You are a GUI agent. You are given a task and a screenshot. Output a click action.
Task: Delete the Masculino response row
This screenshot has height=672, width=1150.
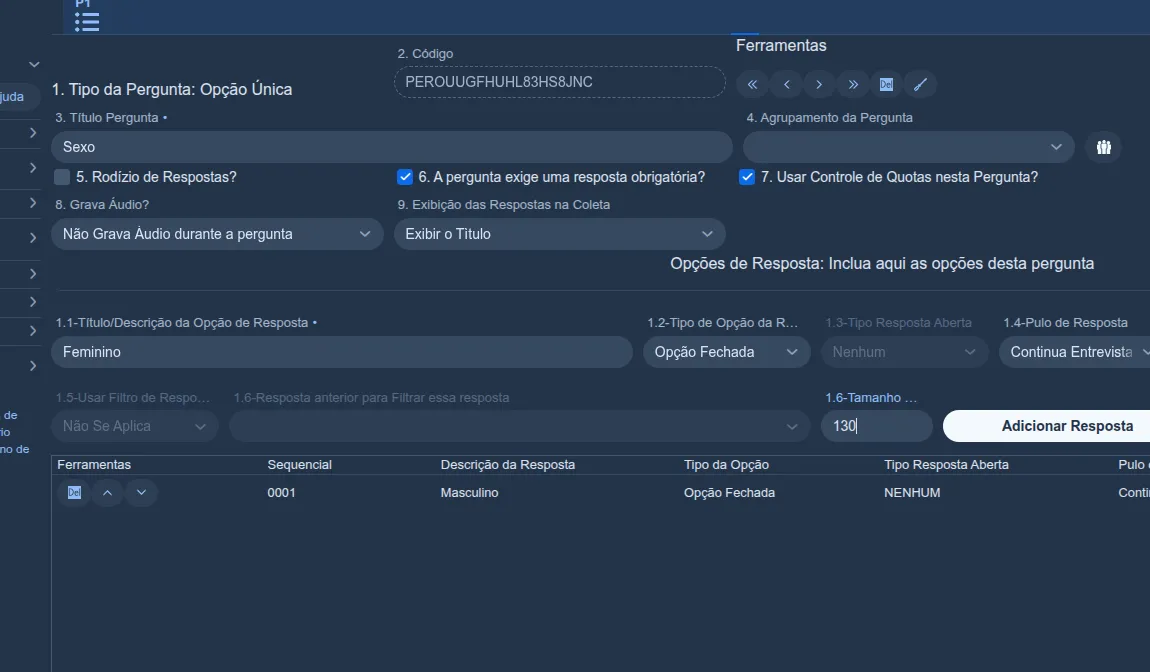pos(74,492)
